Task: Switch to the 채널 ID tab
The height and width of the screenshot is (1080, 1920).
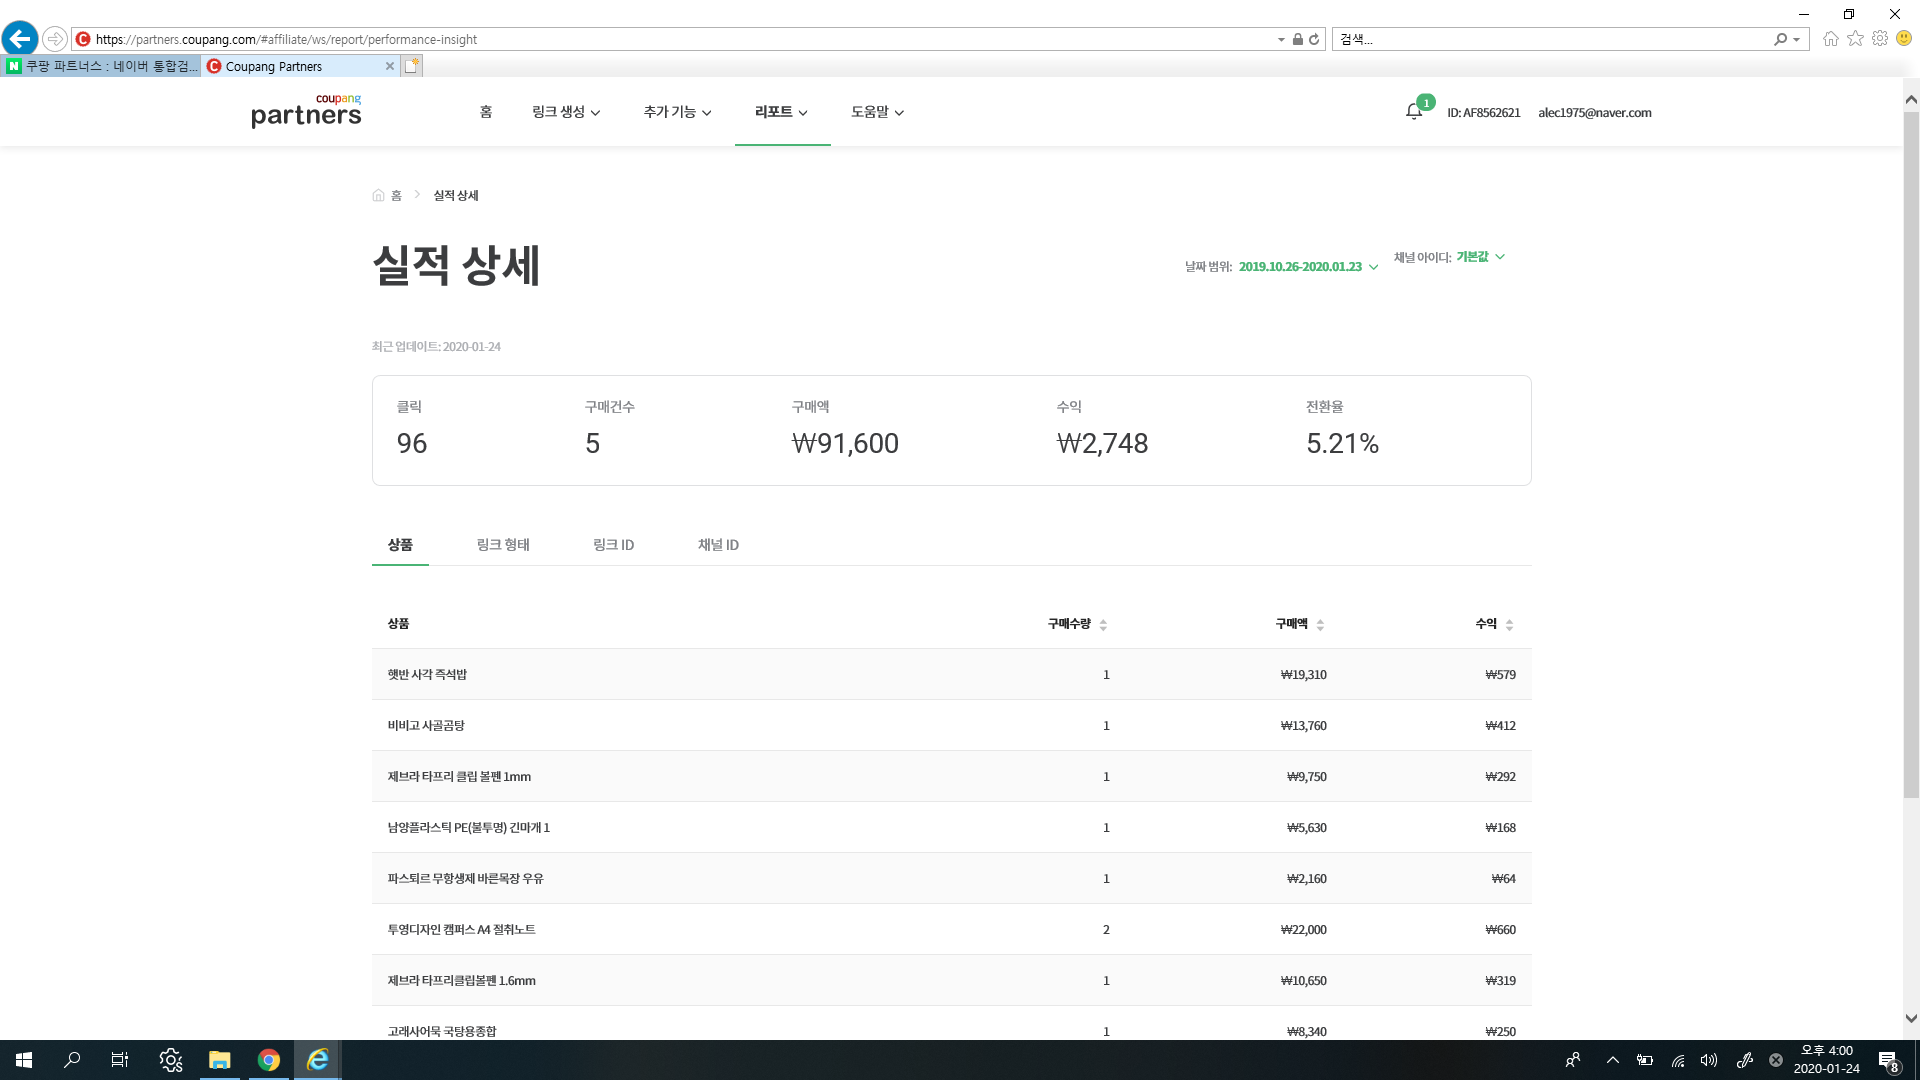Action: (x=718, y=545)
